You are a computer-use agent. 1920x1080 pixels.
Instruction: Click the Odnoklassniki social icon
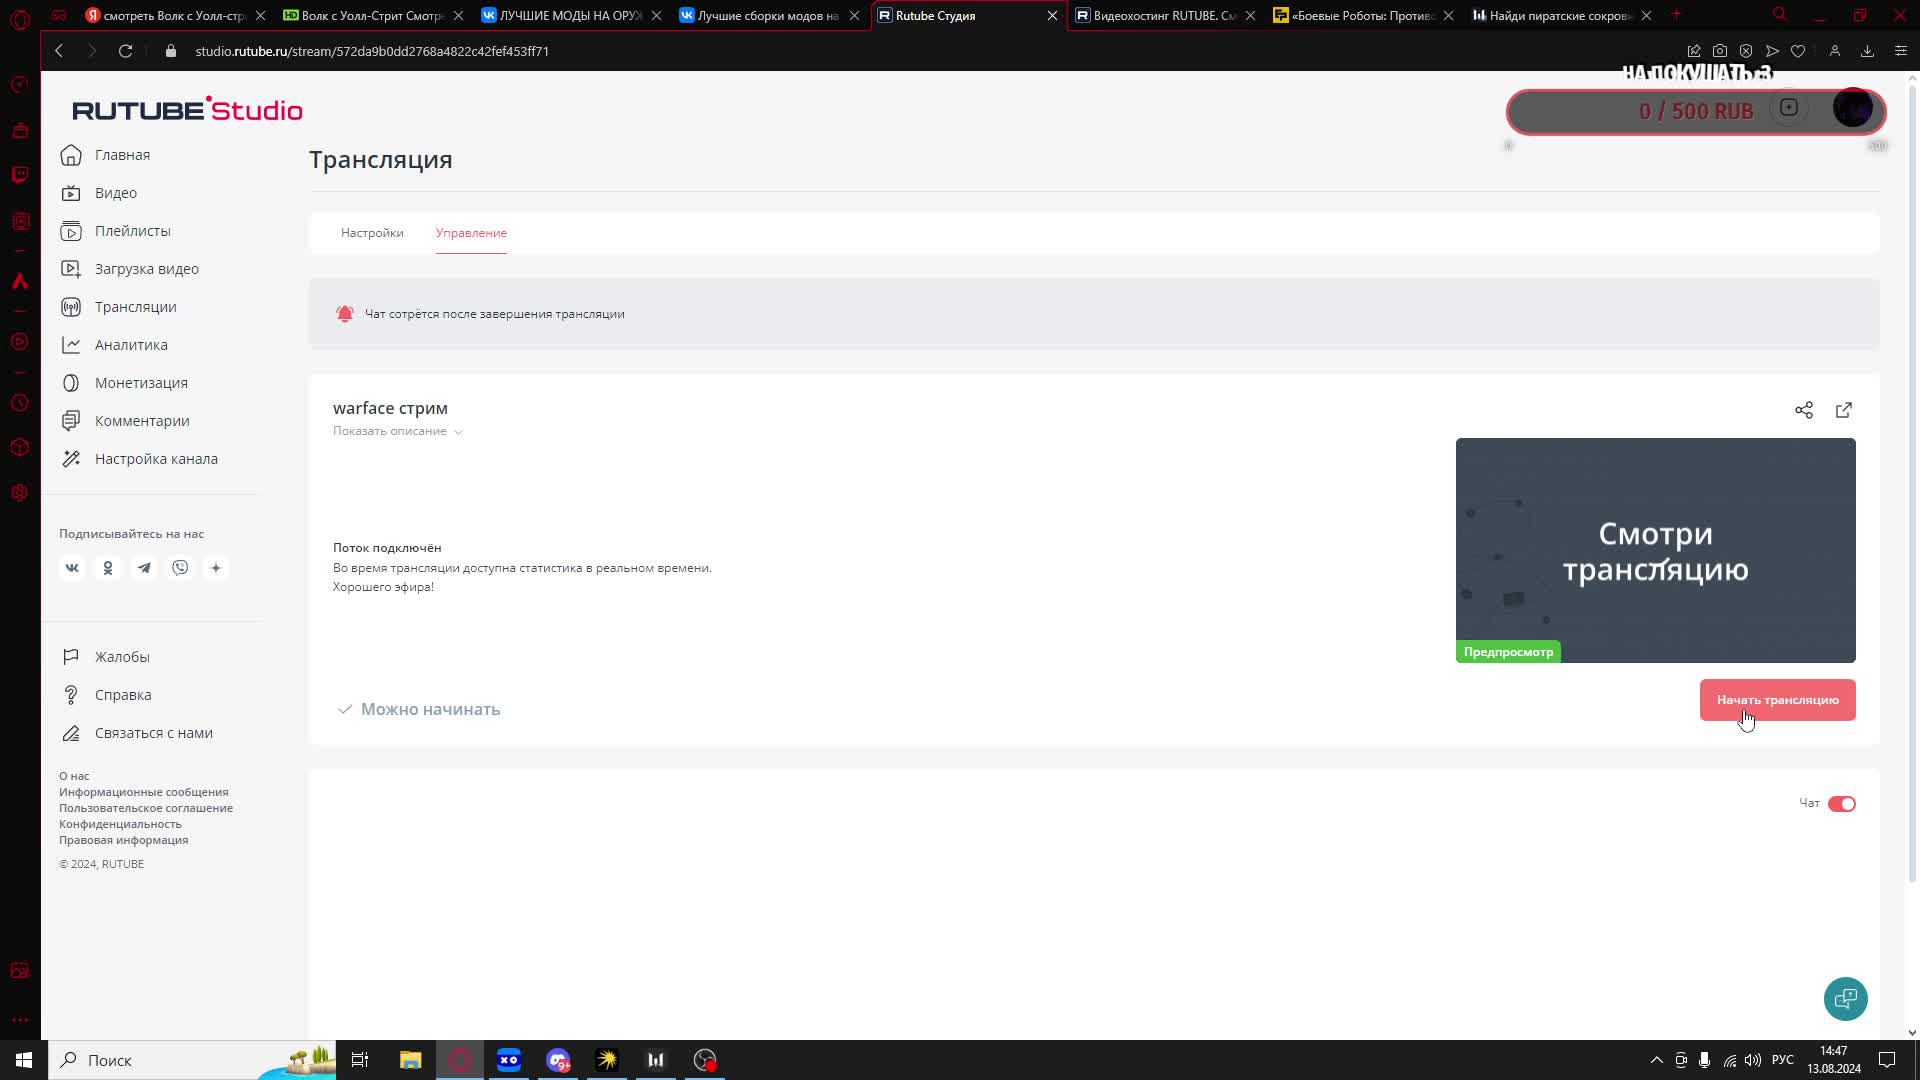(108, 568)
